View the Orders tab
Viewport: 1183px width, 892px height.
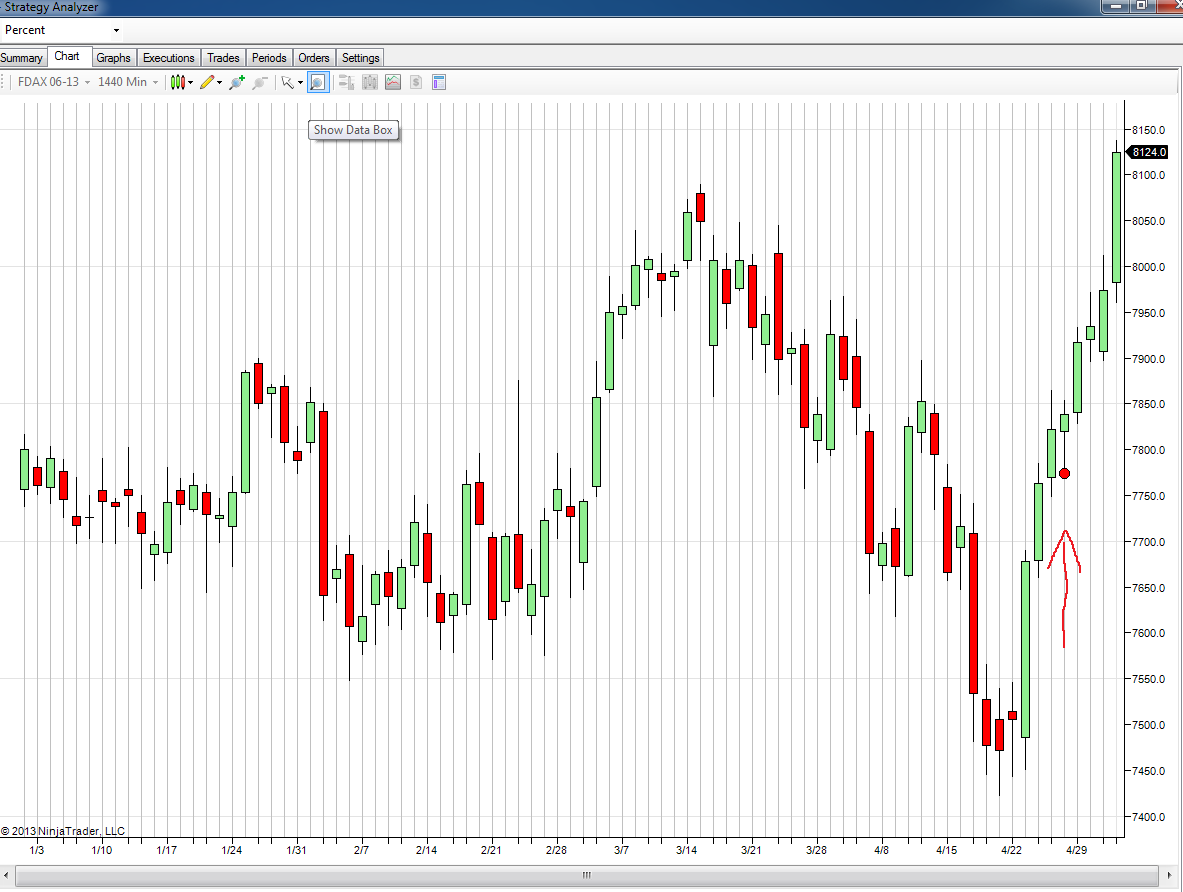click(314, 58)
